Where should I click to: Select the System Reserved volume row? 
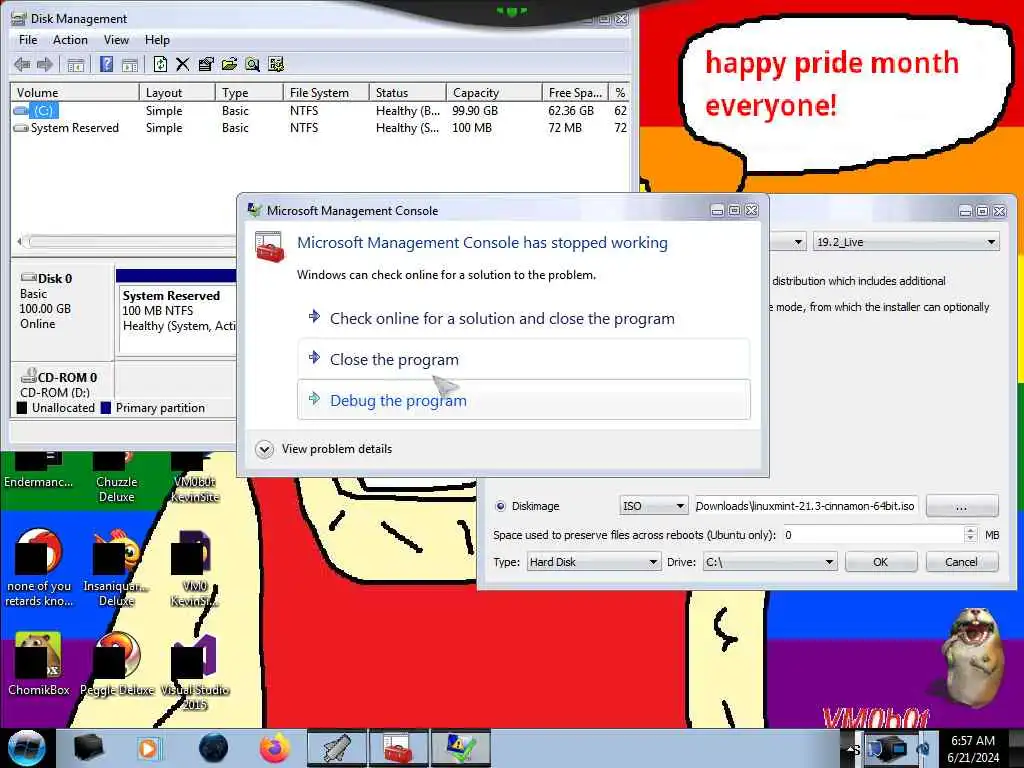pyautogui.click(x=320, y=128)
